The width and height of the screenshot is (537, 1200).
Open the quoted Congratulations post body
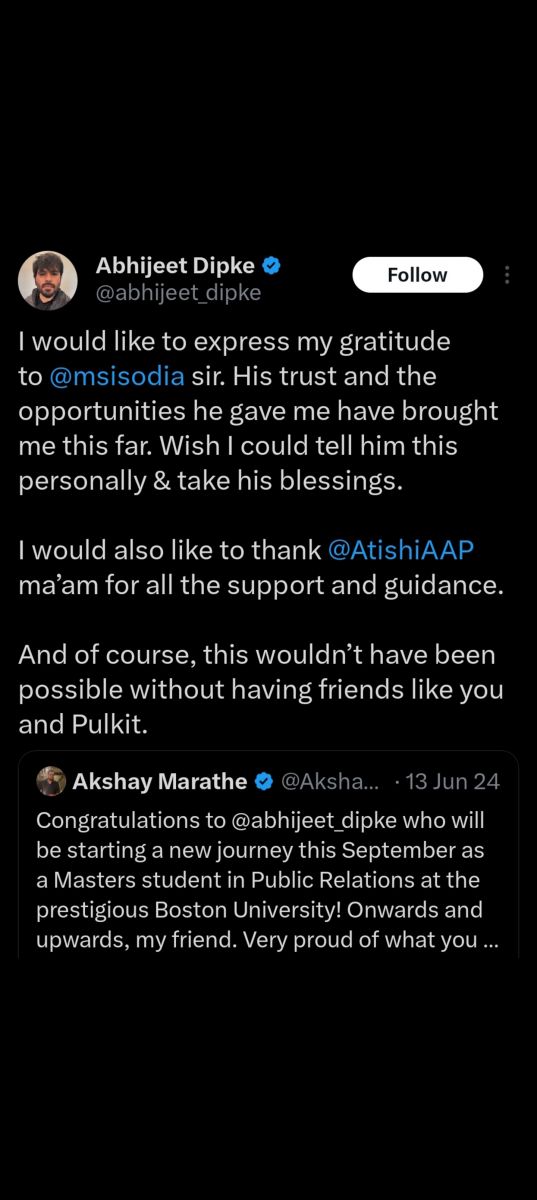(267, 880)
